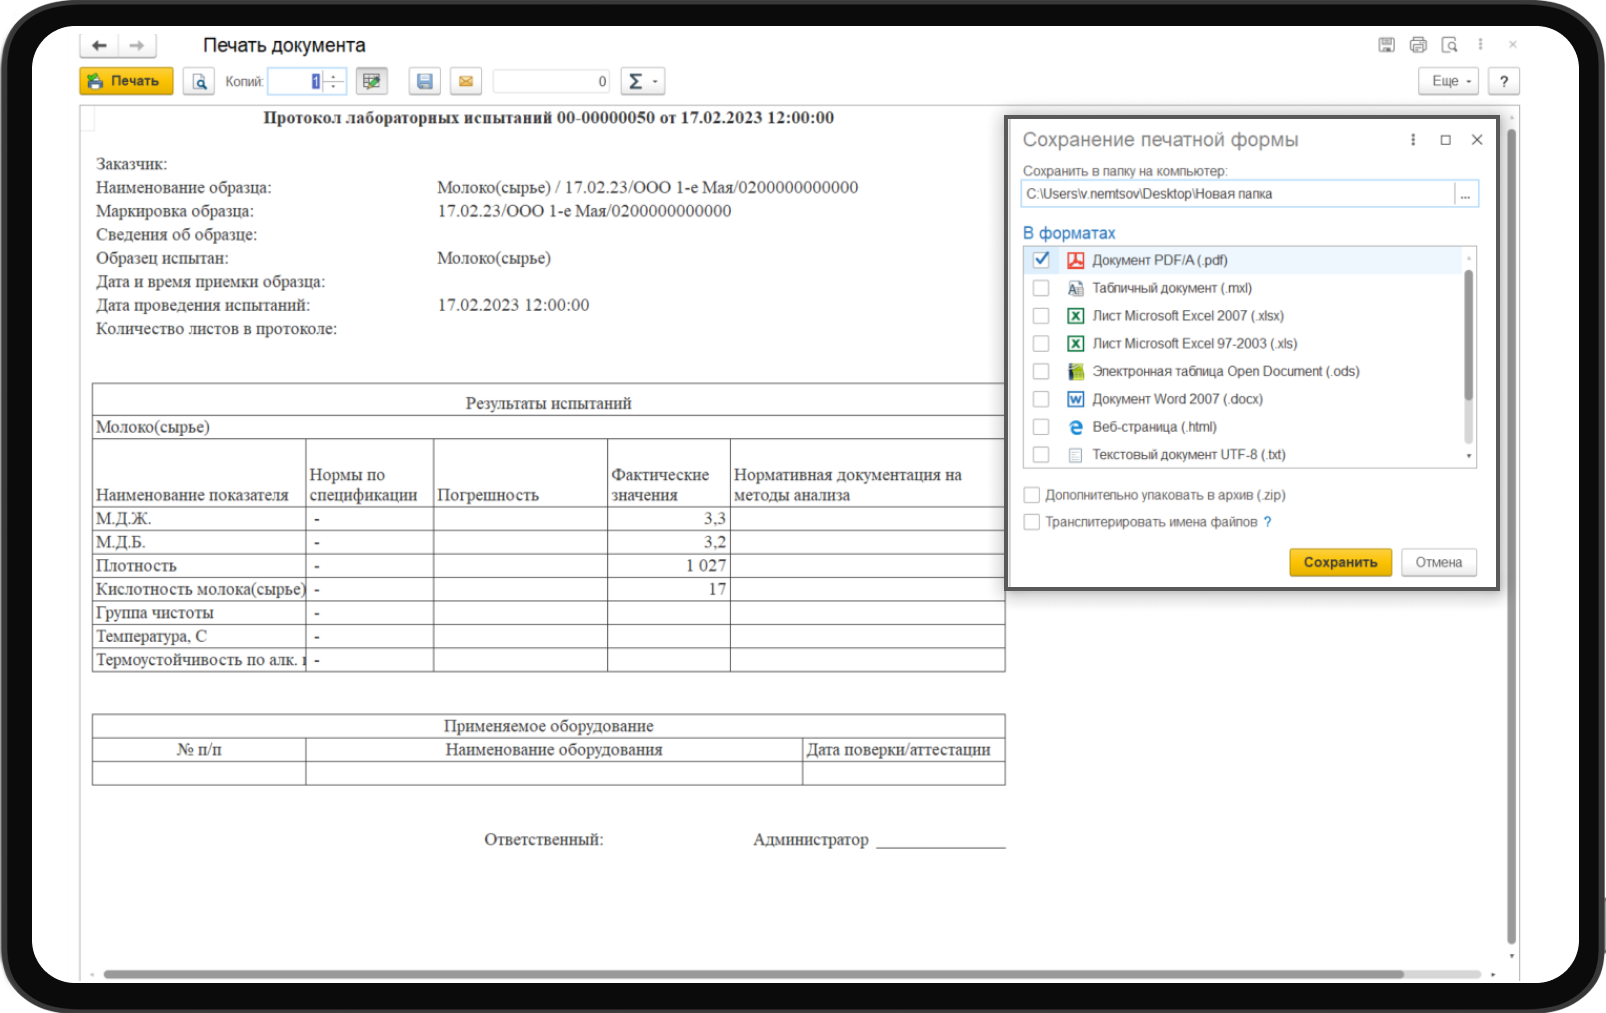Screen dimensions: 1606x1013
Task: Close the save print form dialog
Action: pyautogui.click(x=1477, y=140)
